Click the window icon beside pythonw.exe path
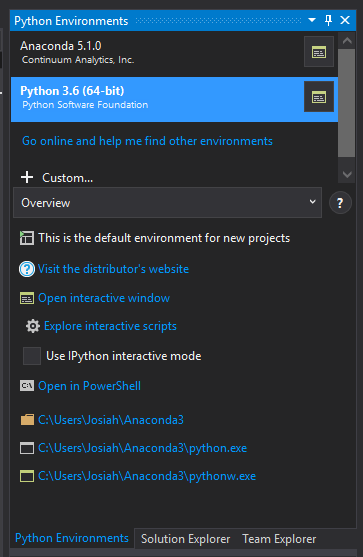Image resolution: width=363 pixels, height=557 pixels. coord(27,476)
